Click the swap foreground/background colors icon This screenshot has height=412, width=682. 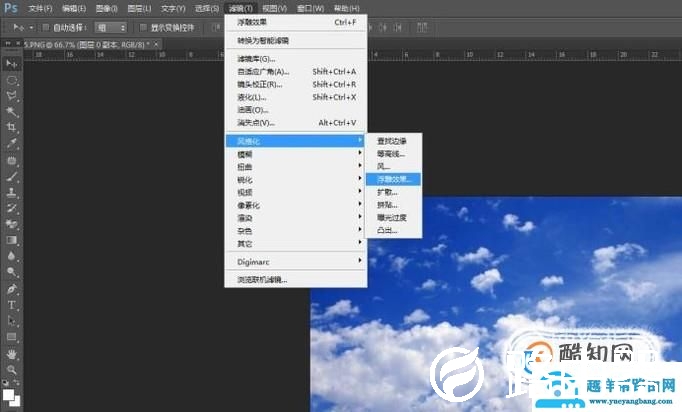tap(16, 382)
